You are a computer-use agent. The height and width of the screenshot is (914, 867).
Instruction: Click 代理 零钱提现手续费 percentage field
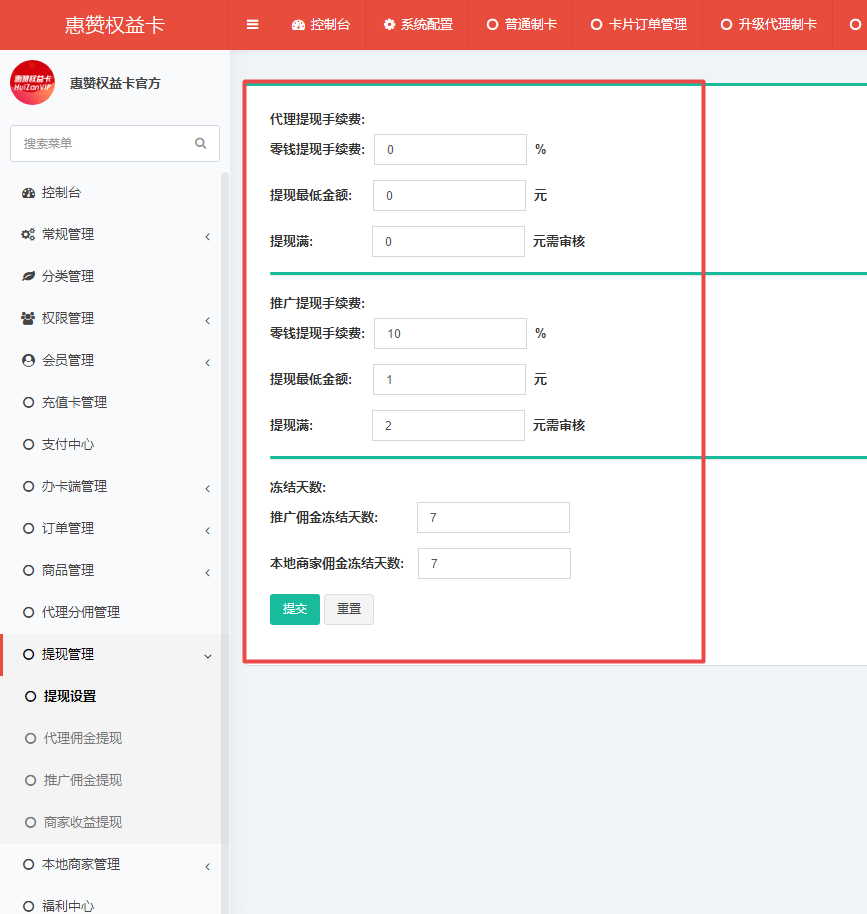(x=450, y=150)
